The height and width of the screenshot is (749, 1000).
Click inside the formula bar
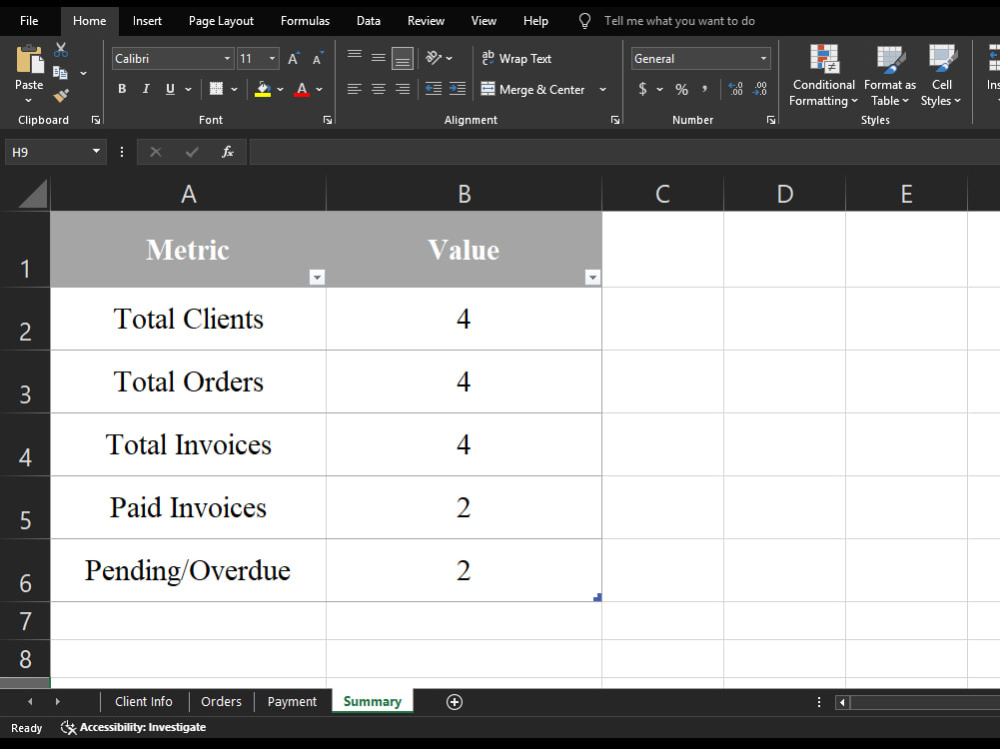pos(625,152)
